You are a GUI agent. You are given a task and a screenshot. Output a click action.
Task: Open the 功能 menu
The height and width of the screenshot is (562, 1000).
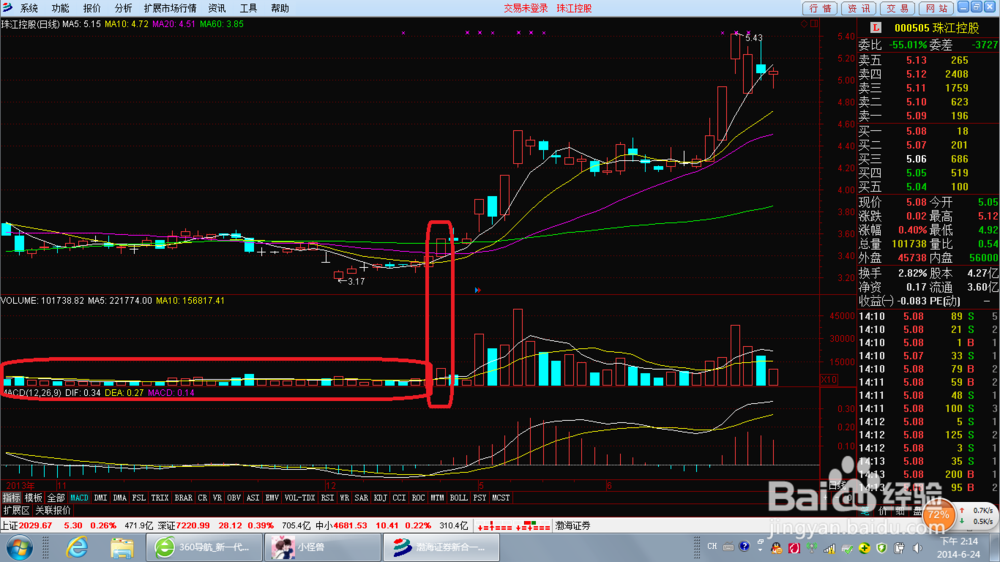coord(60,8)
